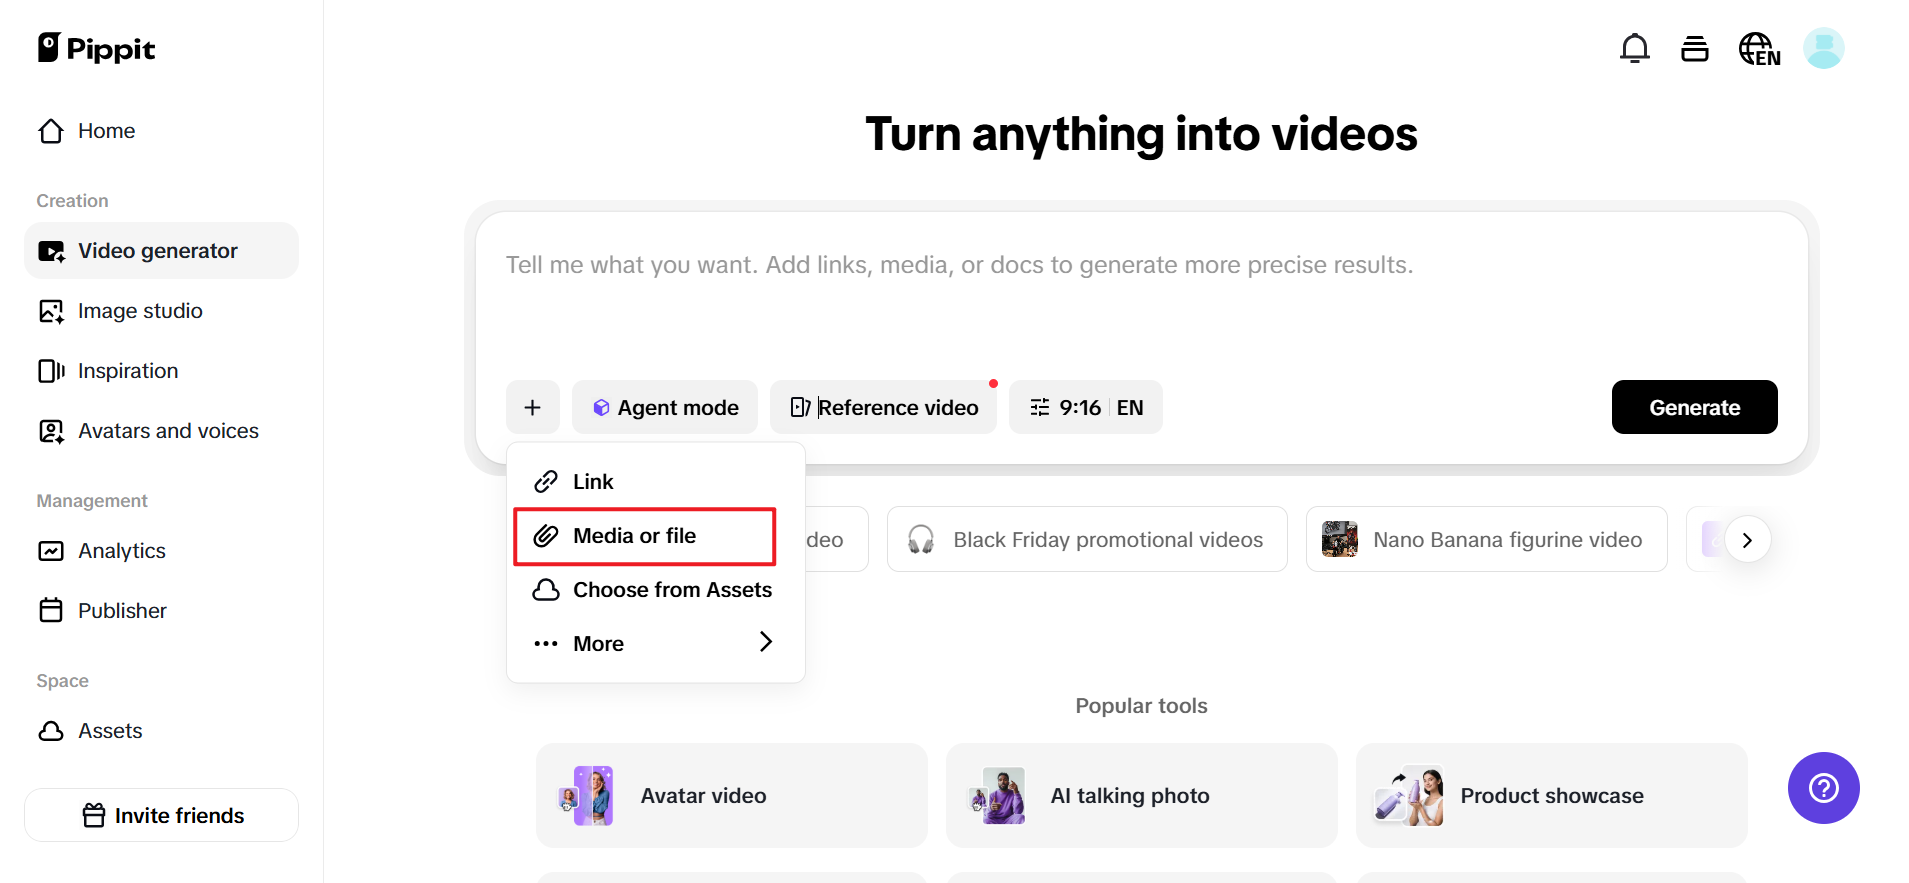Open the AI talking photo tool

pyautogui.click(x=1142, y=795)
